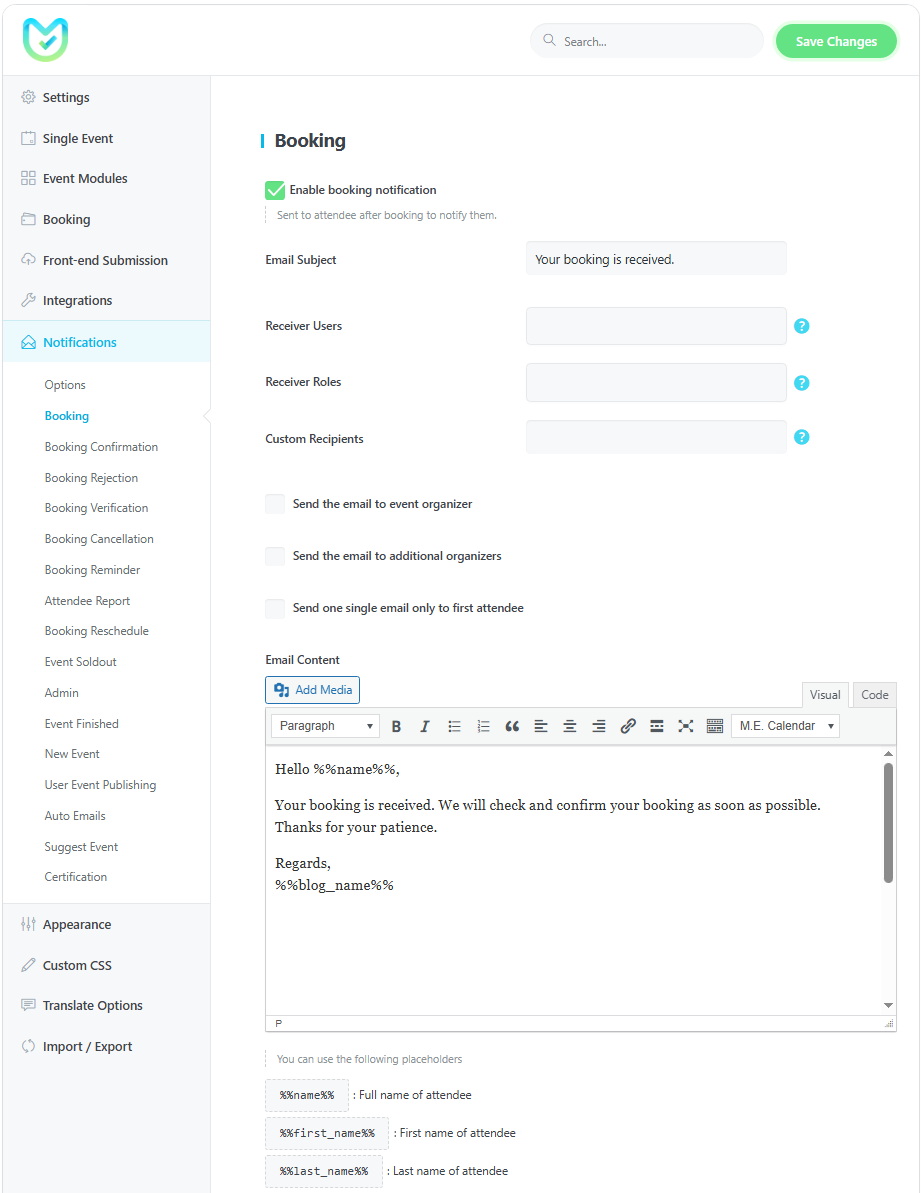This screenshot has height=1193, width=922.
Task: Click the Add Media button
Action: pyautogui.click(x=312, y=690)
